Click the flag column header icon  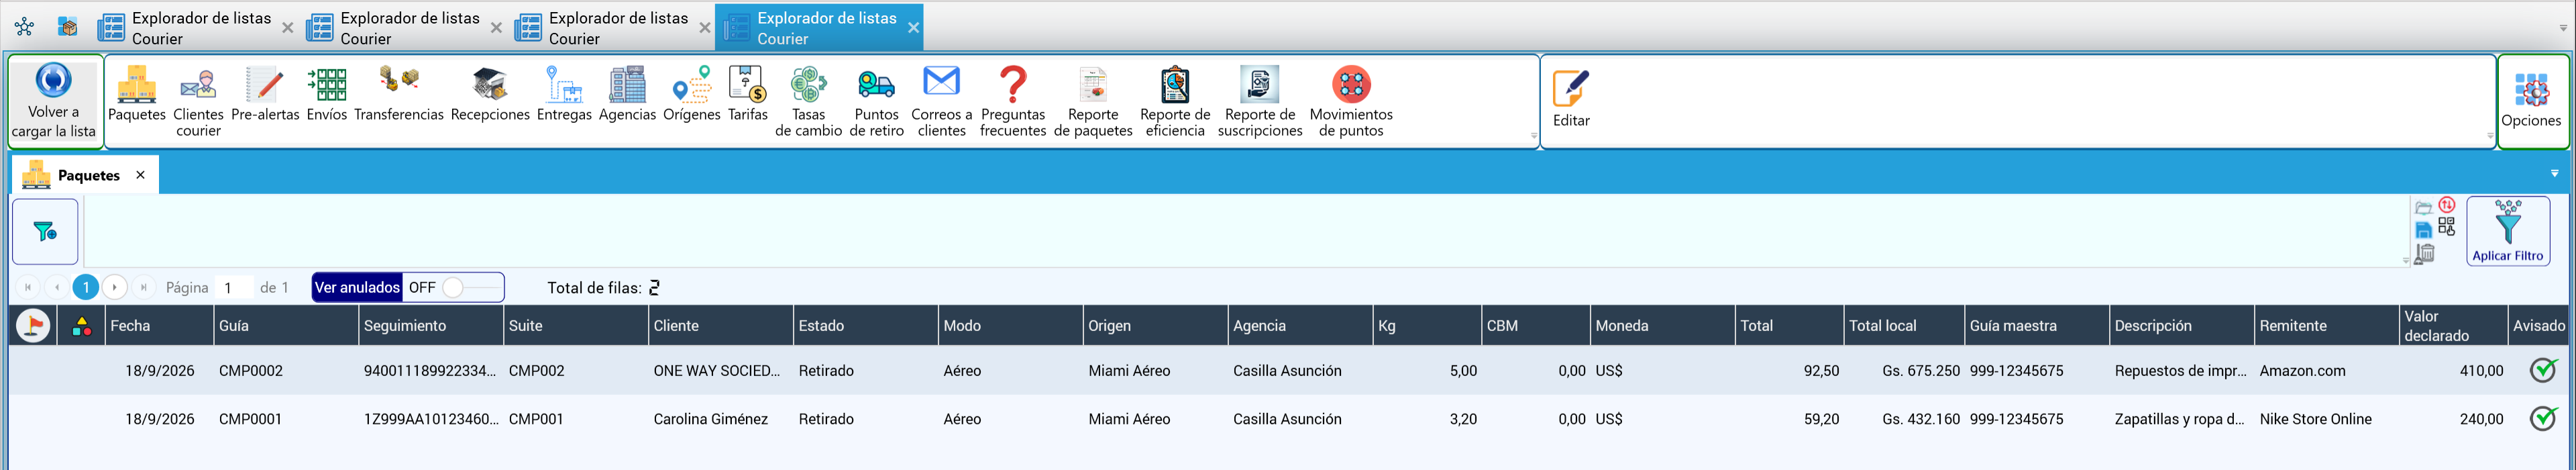coord(33,325)
